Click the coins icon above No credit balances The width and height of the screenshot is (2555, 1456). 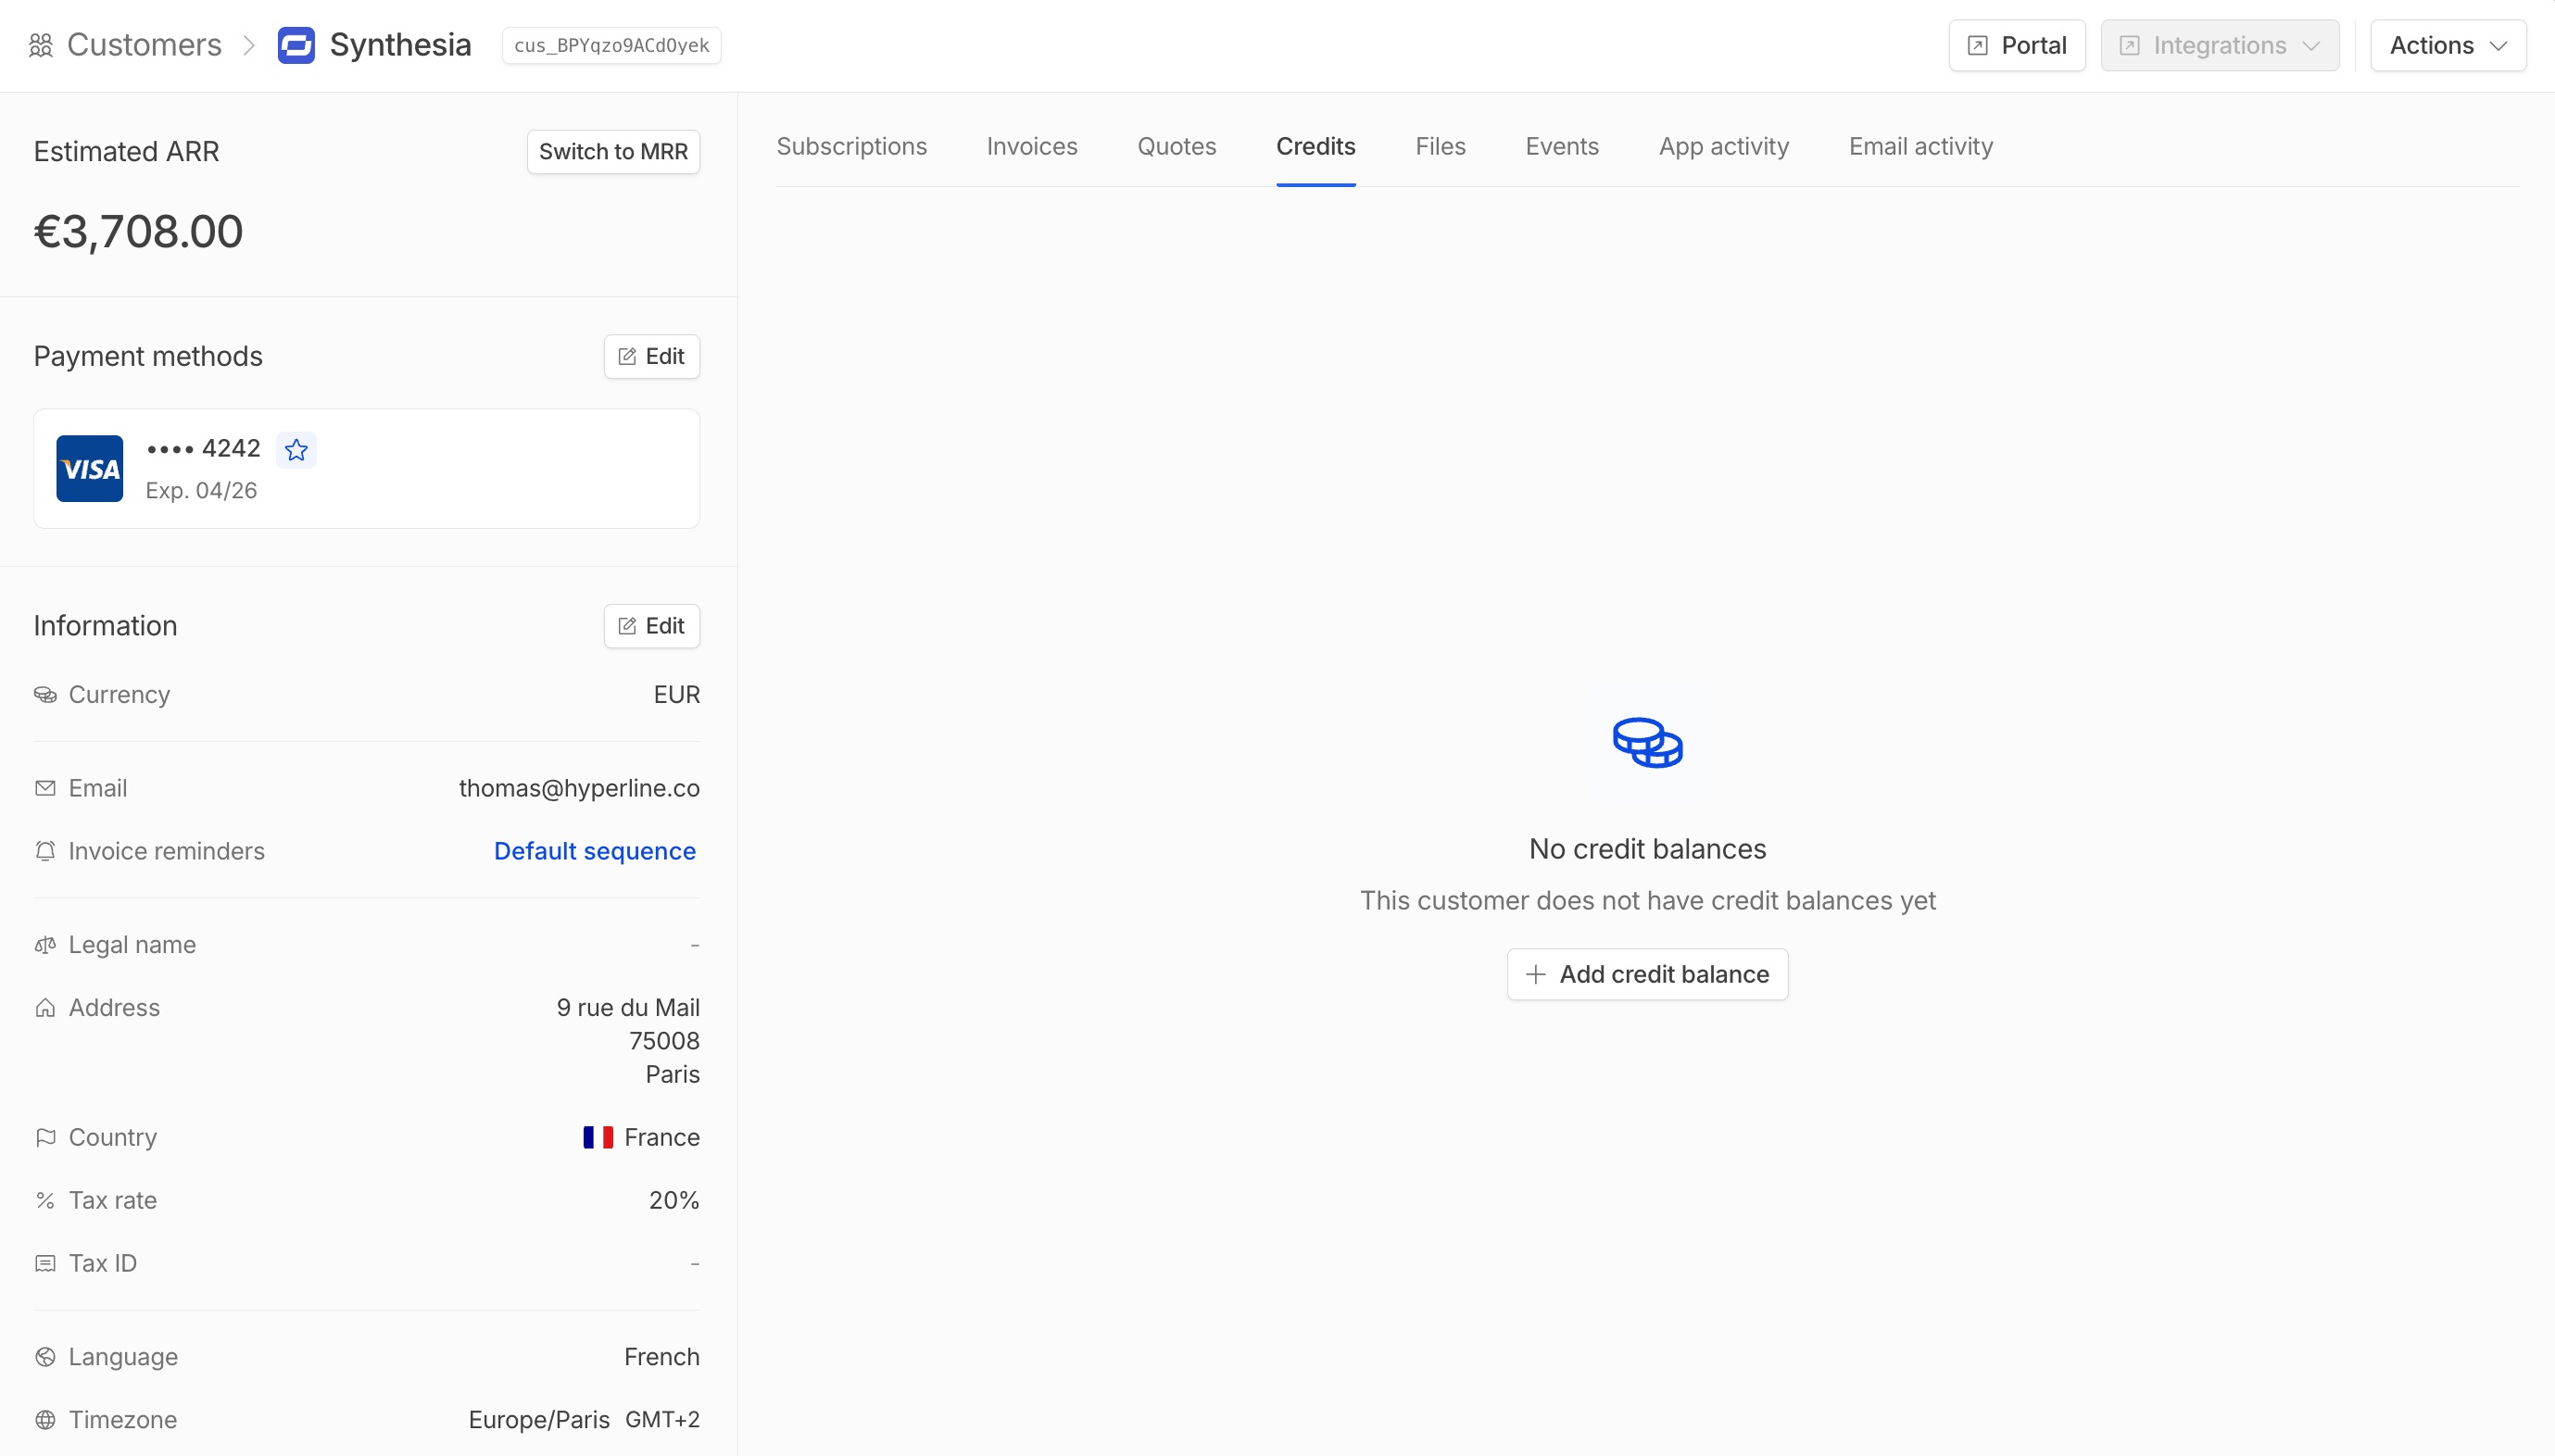click(x=1647, y=742)
